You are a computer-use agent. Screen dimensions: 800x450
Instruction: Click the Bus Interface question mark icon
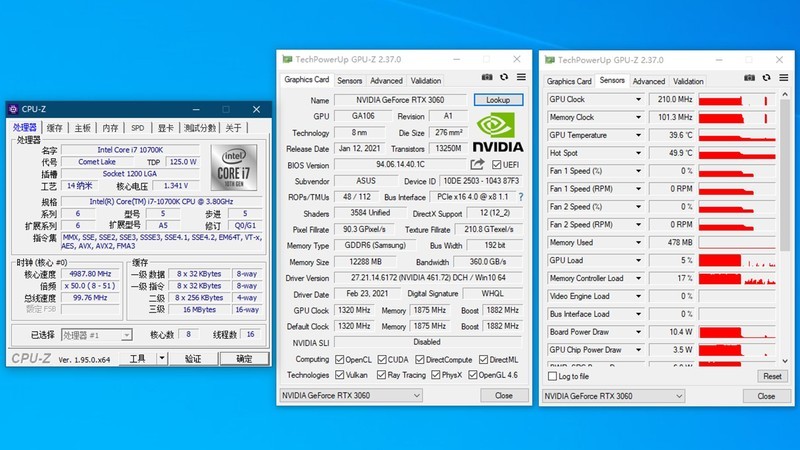(x=520, y=196)
